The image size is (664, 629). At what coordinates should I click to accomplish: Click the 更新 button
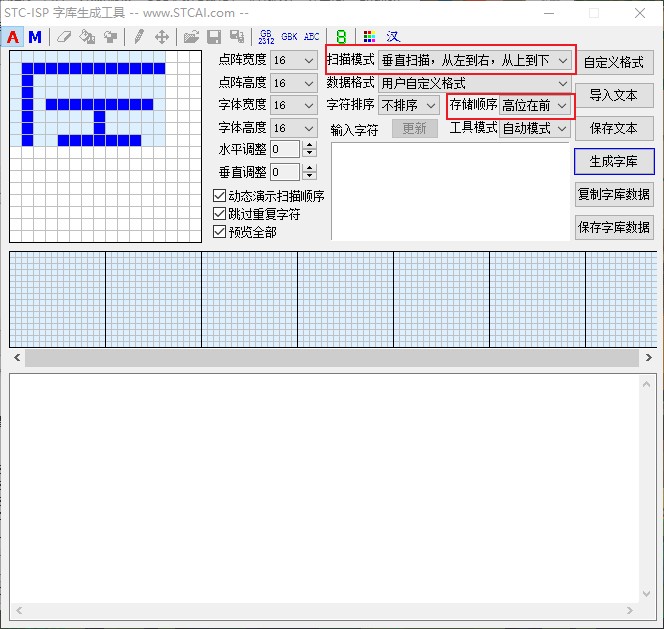(415, 128)
